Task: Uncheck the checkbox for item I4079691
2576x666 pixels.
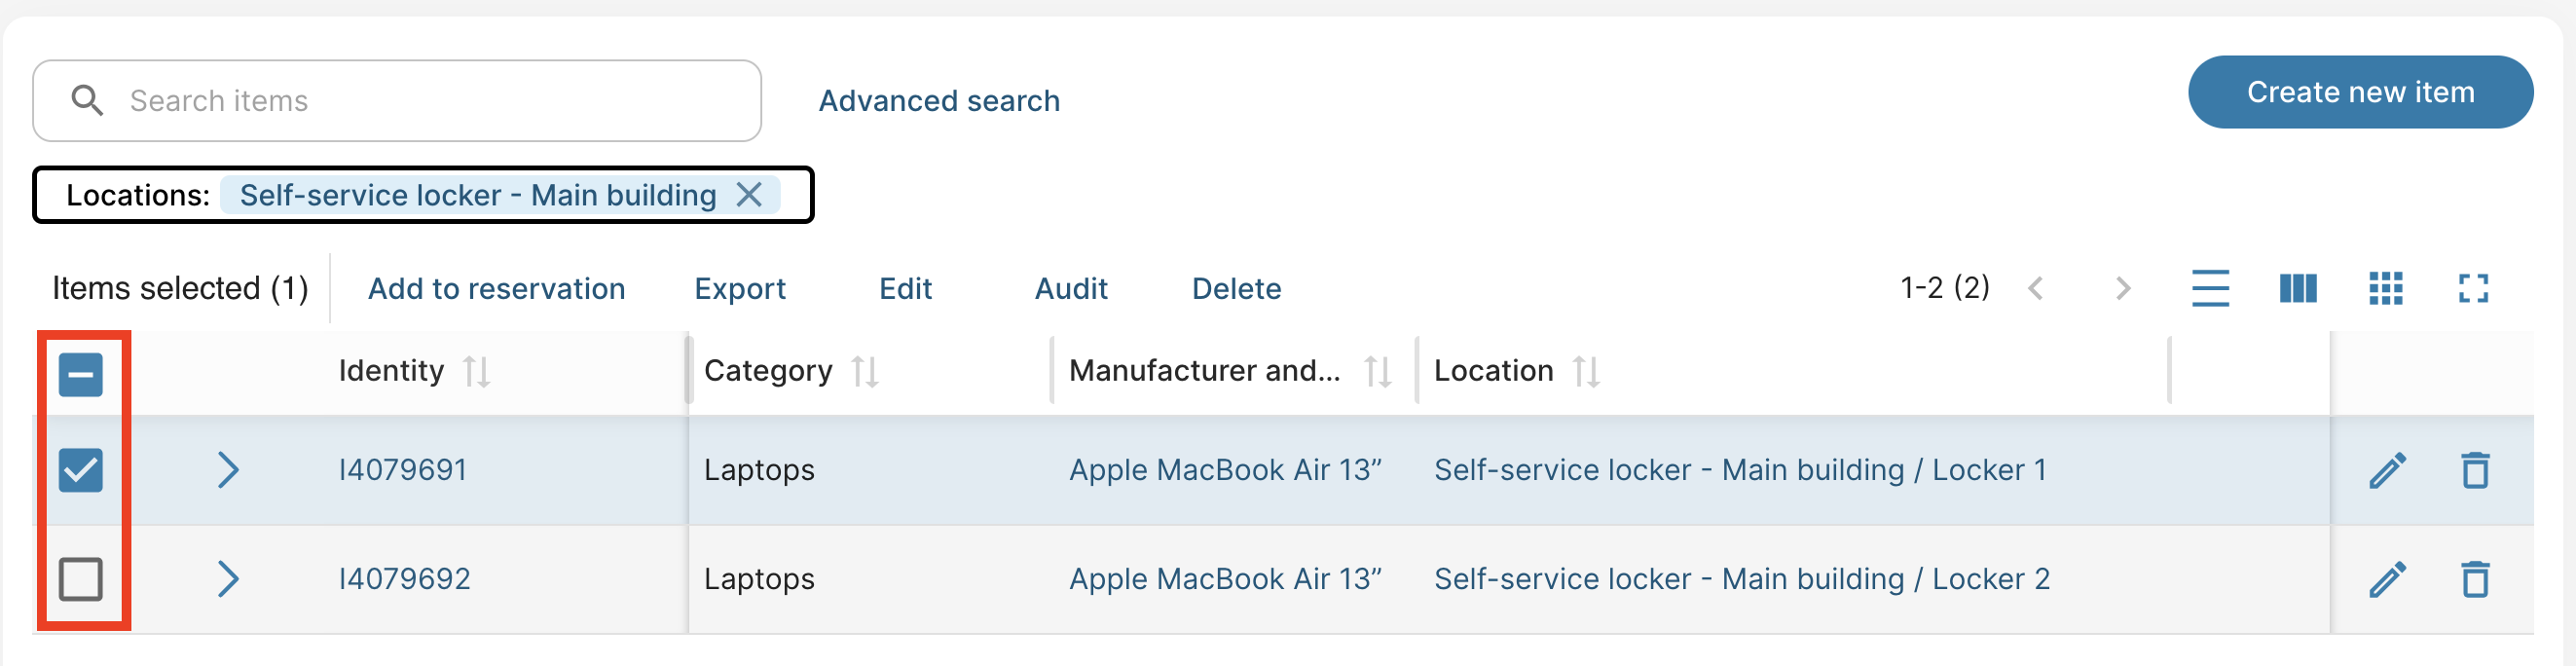Action: click(x=81, y=470)
